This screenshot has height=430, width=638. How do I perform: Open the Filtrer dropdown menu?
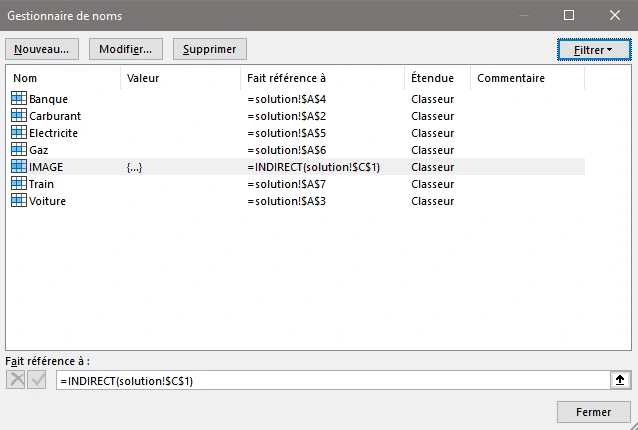[594, 49]
